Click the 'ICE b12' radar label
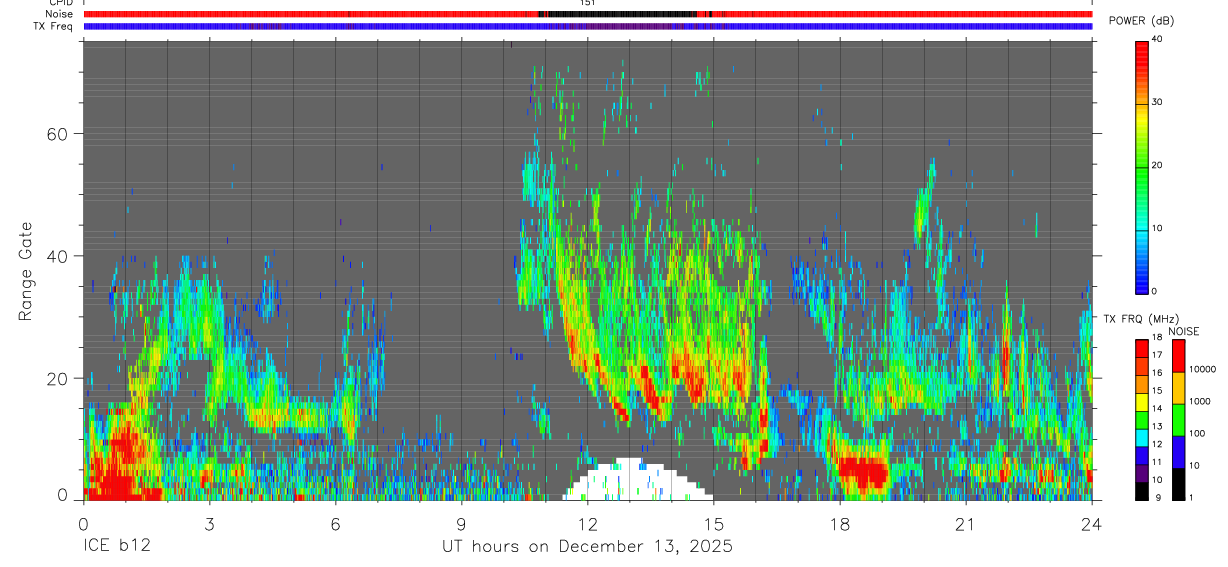The width and height of the screenshot is (1228, 567). (116, 547)
